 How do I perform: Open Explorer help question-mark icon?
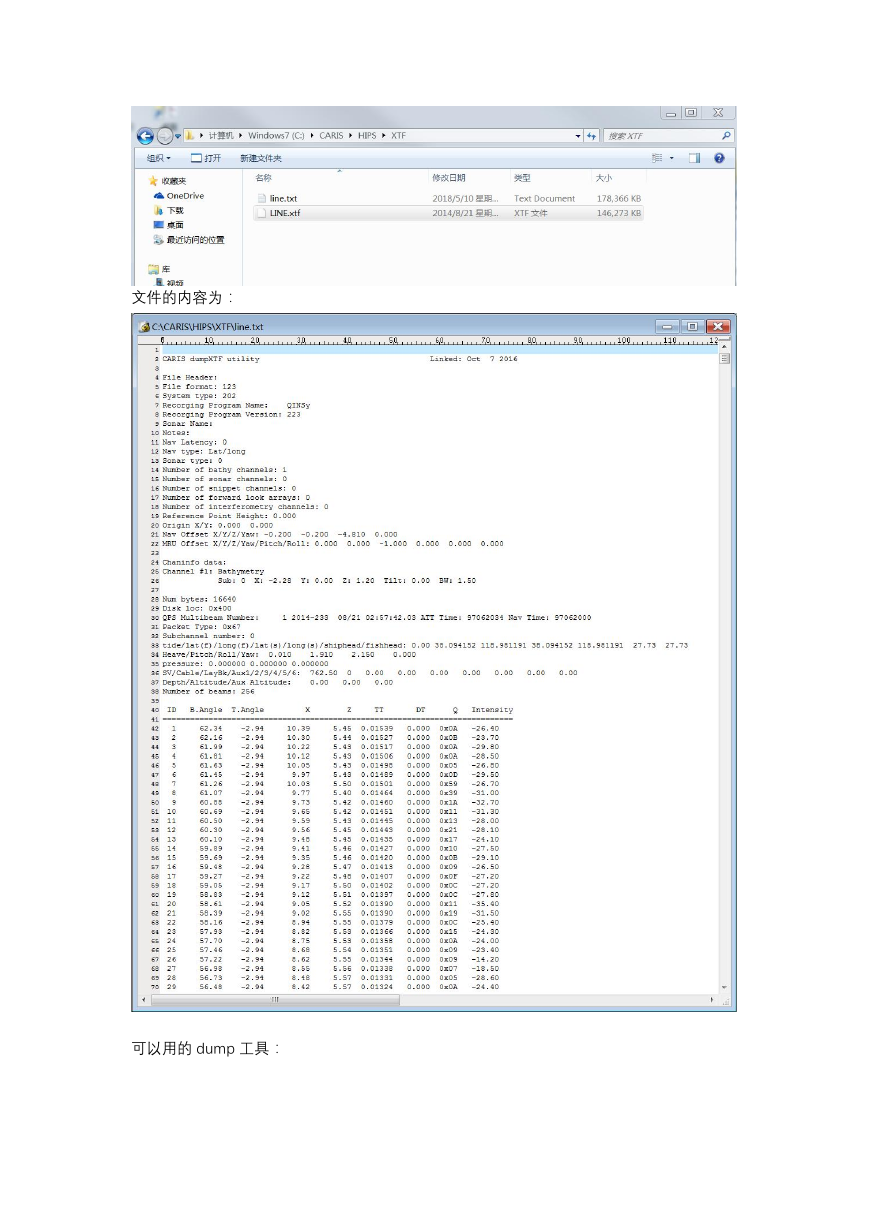[x=719, y=158]
